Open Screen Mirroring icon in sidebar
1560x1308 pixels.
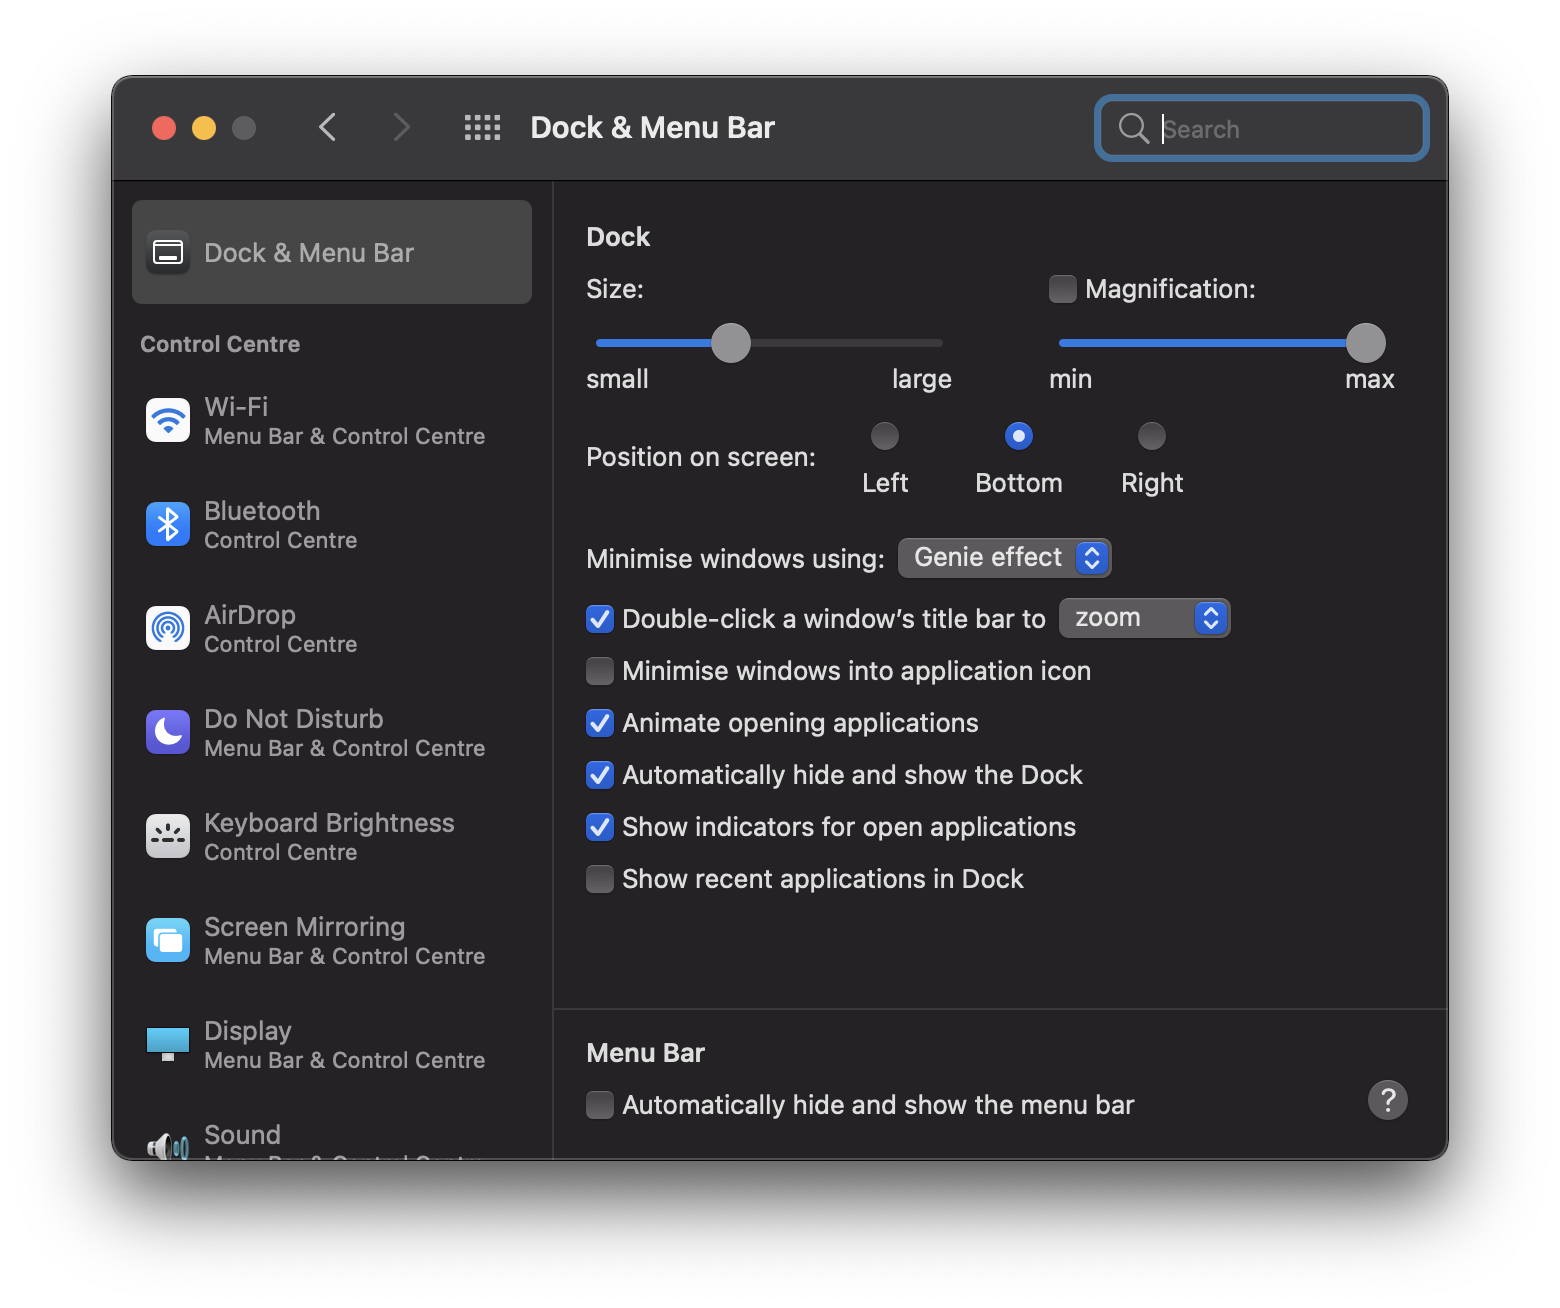(168, 941)
